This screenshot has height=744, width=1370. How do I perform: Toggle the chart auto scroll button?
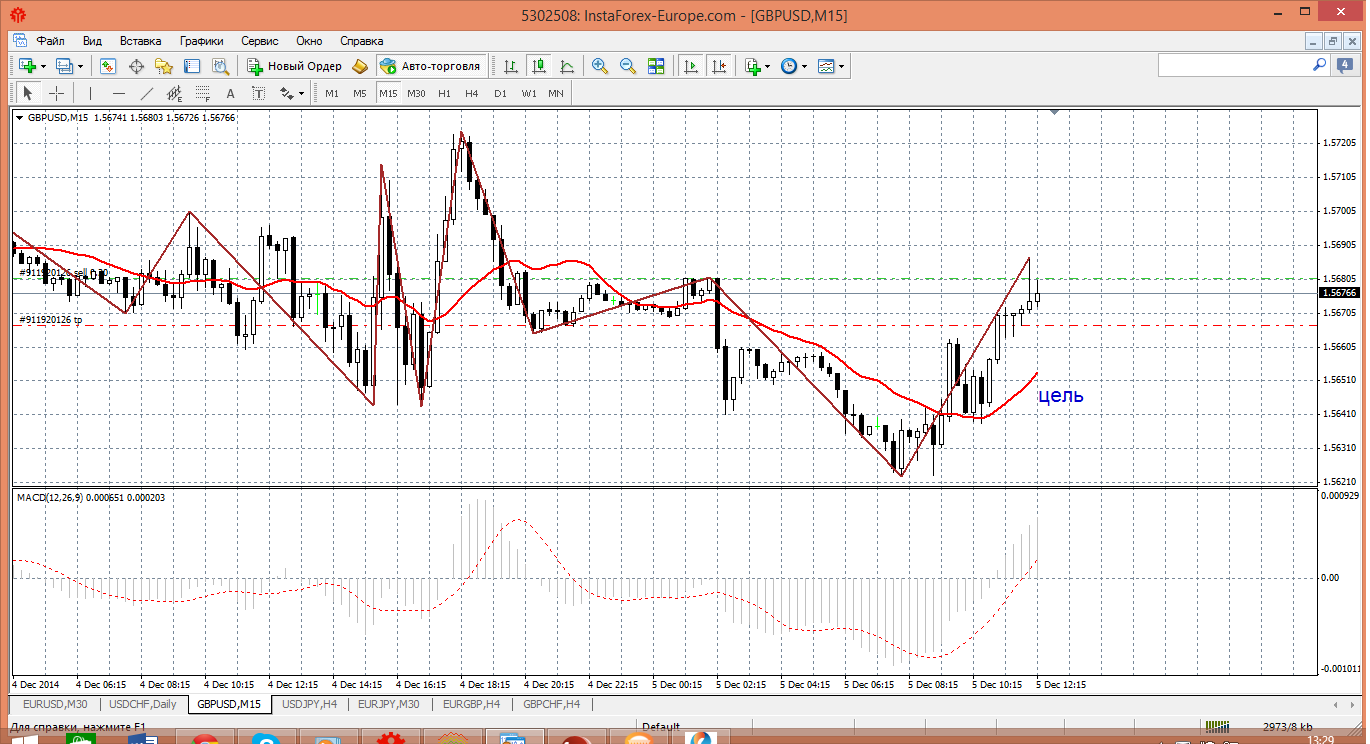(x=690, y=66)
